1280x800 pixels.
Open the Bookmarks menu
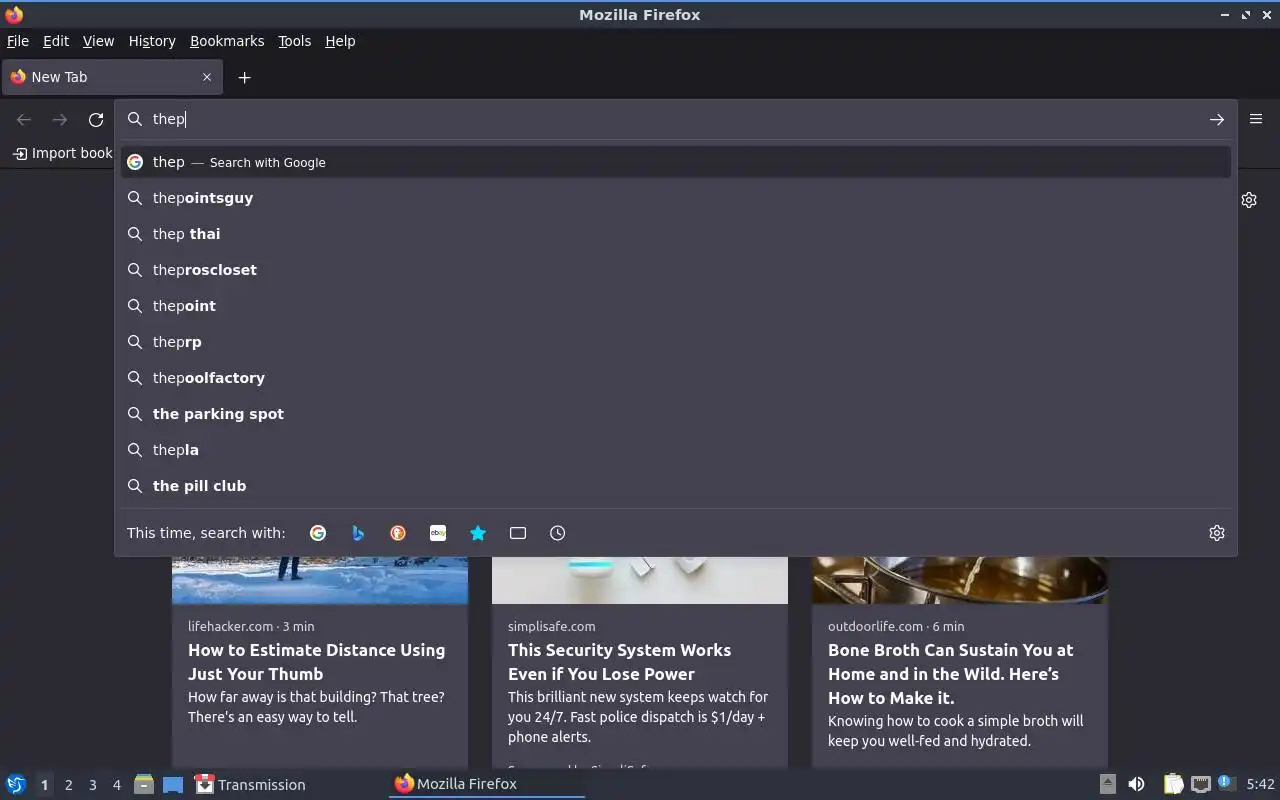tap(227, 41)
